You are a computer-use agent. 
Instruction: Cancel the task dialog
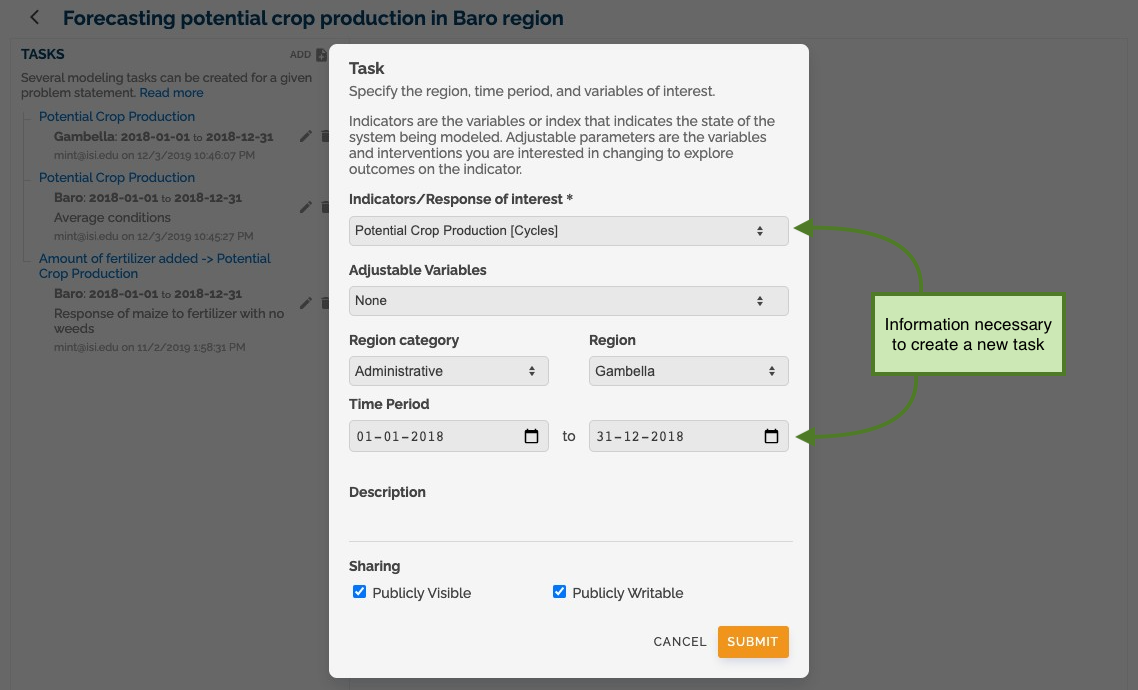(x=679, y=641)
